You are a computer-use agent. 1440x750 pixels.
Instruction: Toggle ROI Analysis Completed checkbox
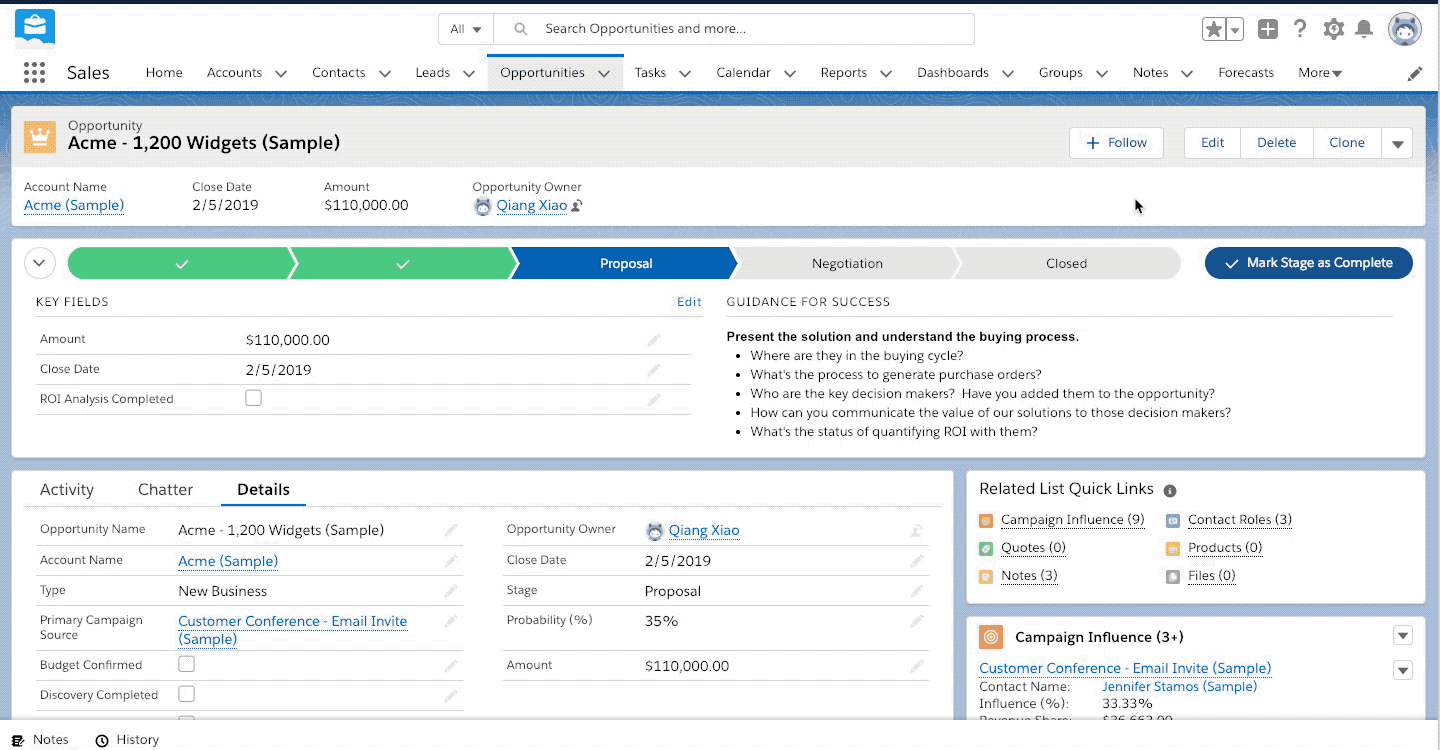[254, 398]
